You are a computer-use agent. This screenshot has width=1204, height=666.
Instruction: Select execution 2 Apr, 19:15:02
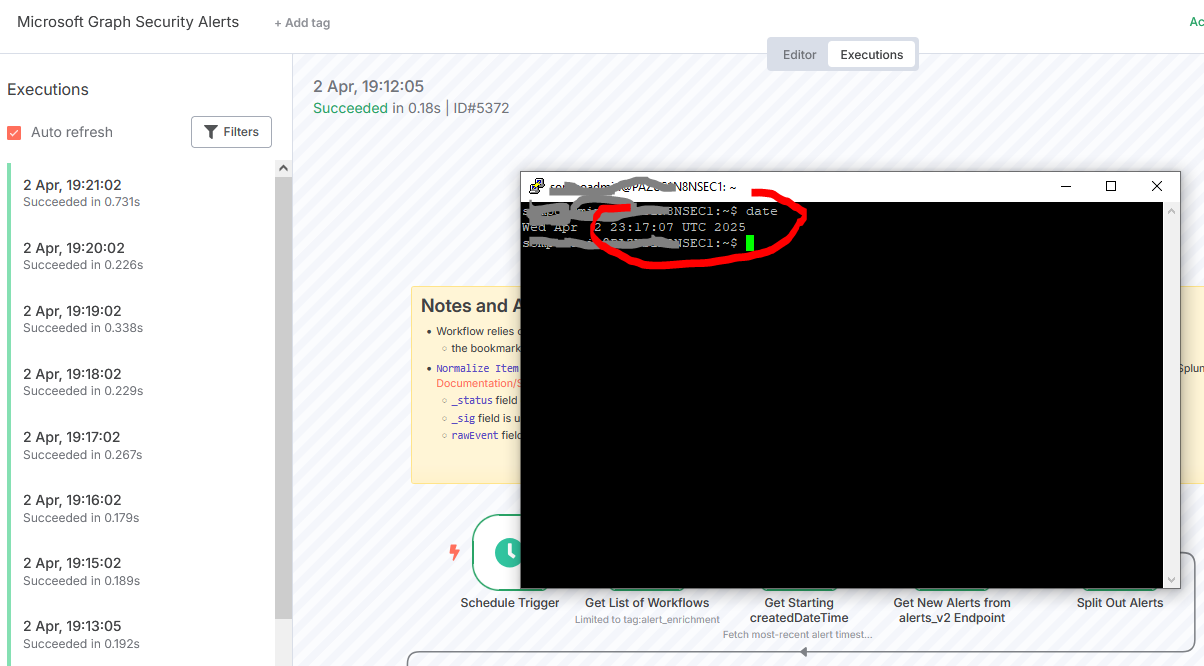[x=140, y=571]
